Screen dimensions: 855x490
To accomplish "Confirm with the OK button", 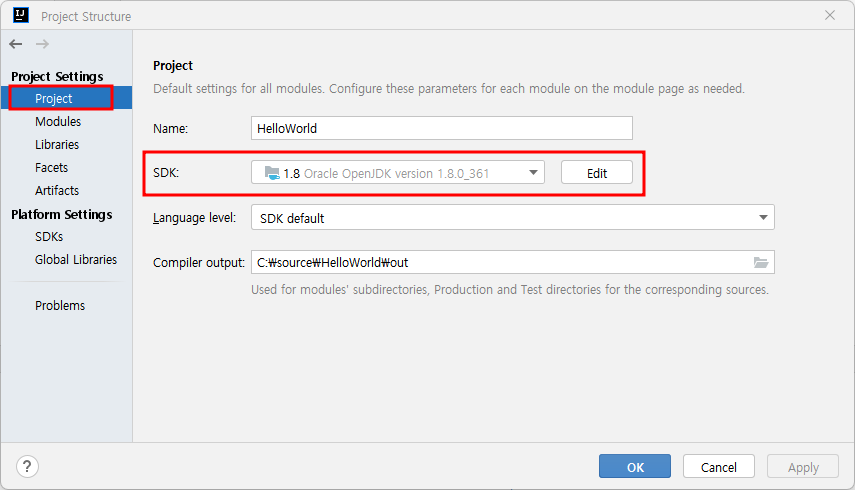I will (635, 467).
